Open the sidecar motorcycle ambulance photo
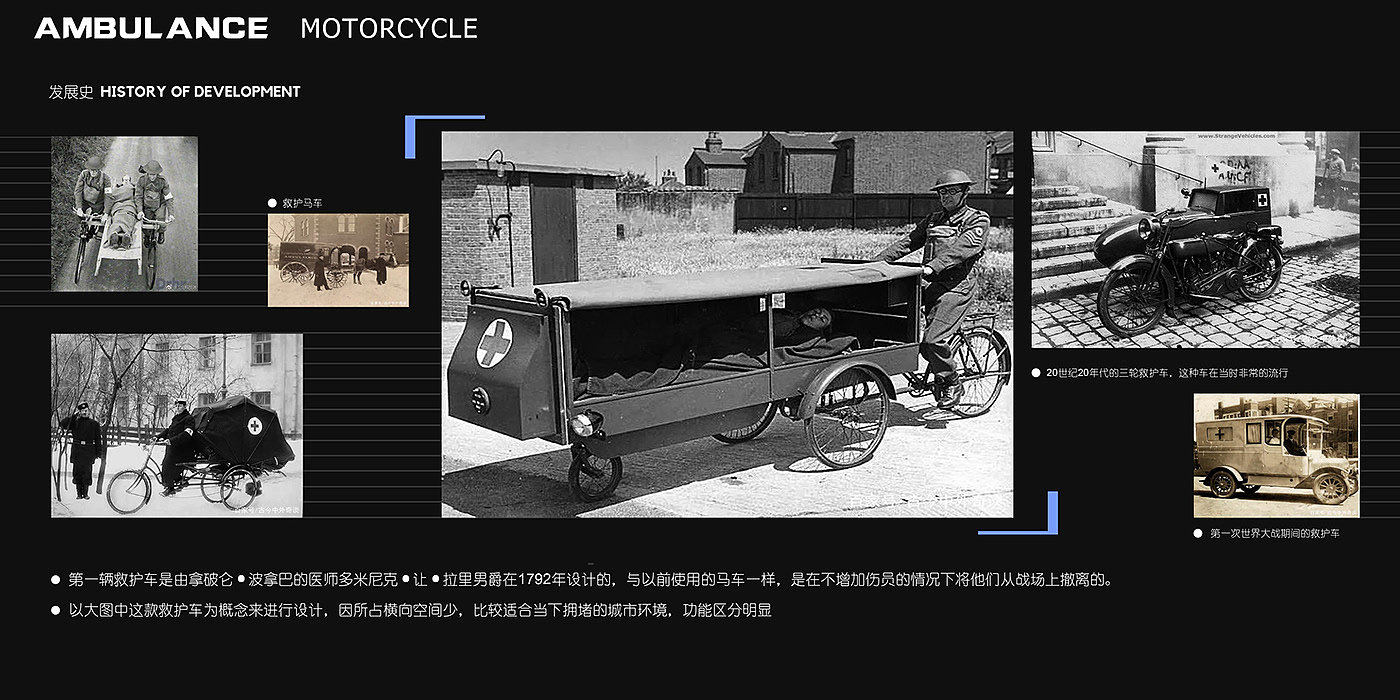1400x700 pixels. (1195, 240)
